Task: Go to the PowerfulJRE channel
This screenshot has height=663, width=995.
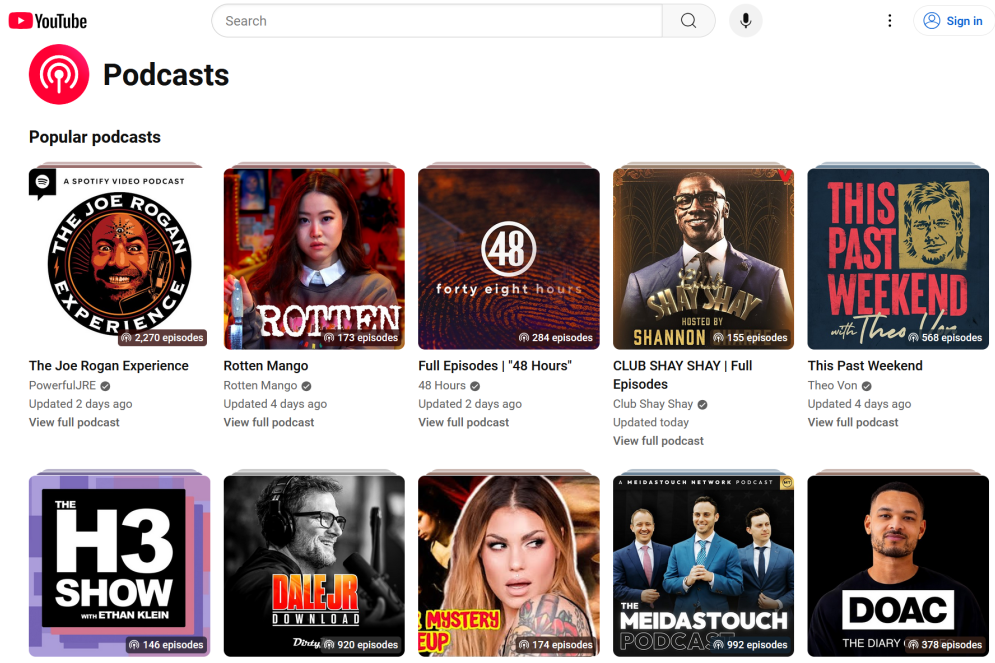Action: click(x=62, y=385)
